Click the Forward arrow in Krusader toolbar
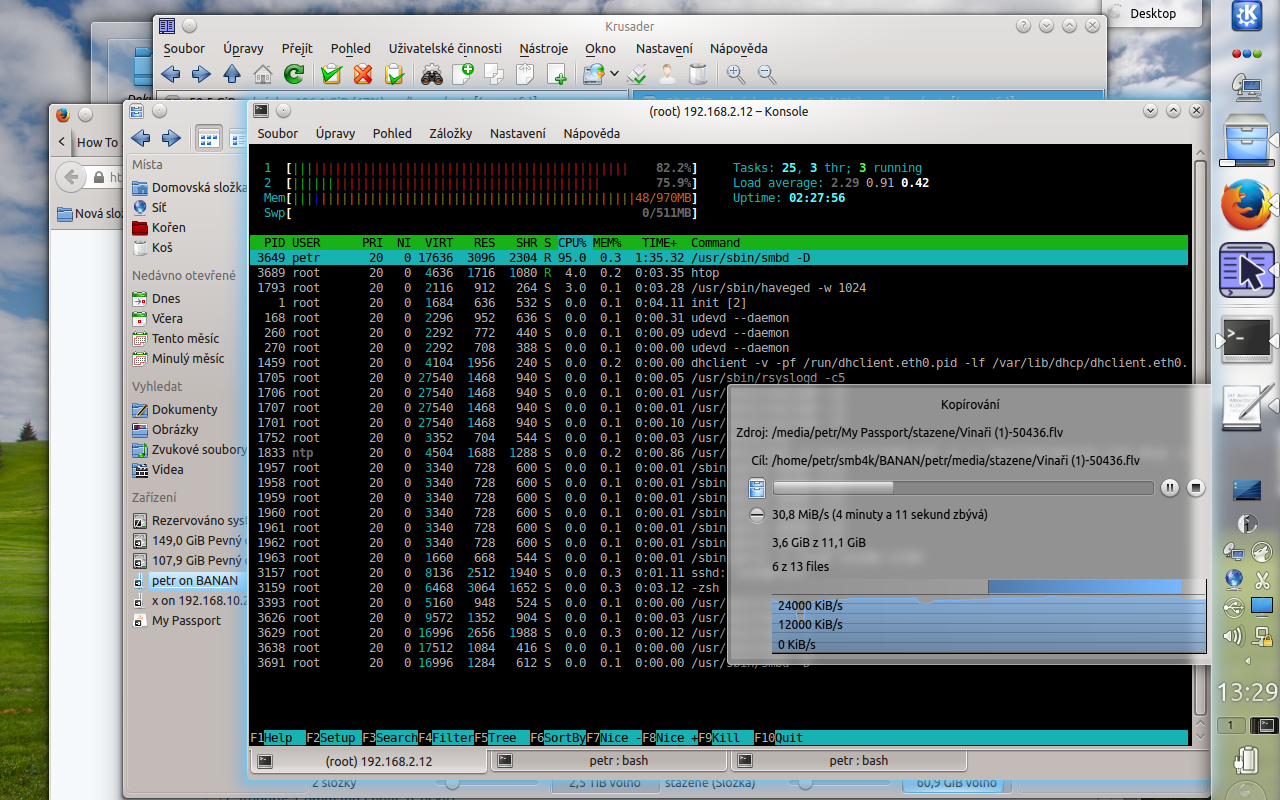Viewport: 1280px width, 800px height. 201,73
